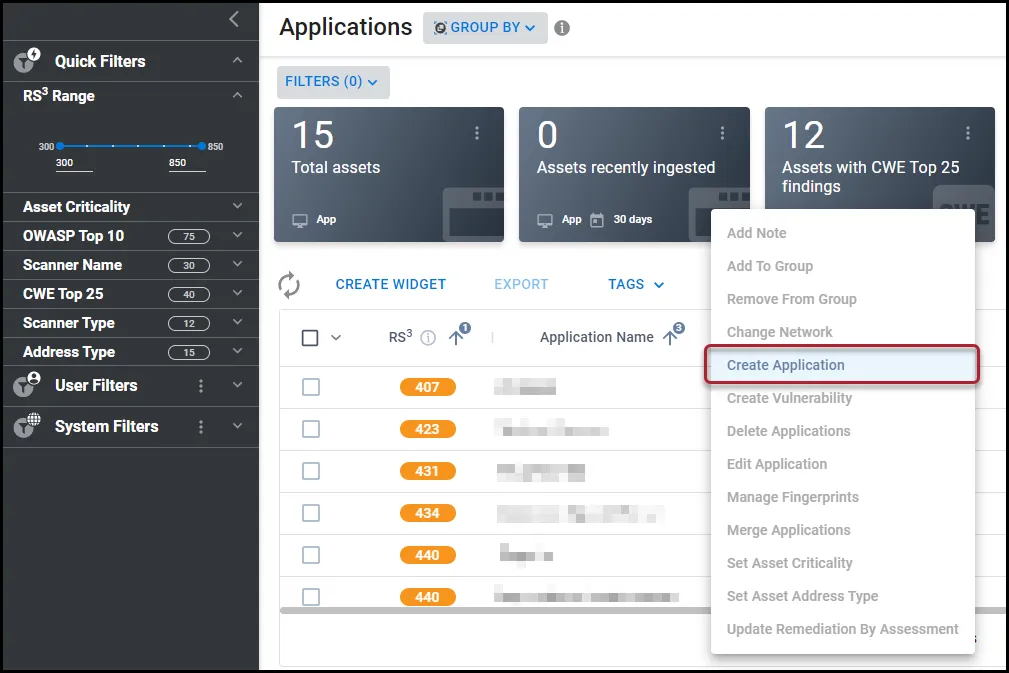Choose Edit Application menu entry
This screenshot has height=673, width=1009.
pyautogui.click(x=842, y=464)
